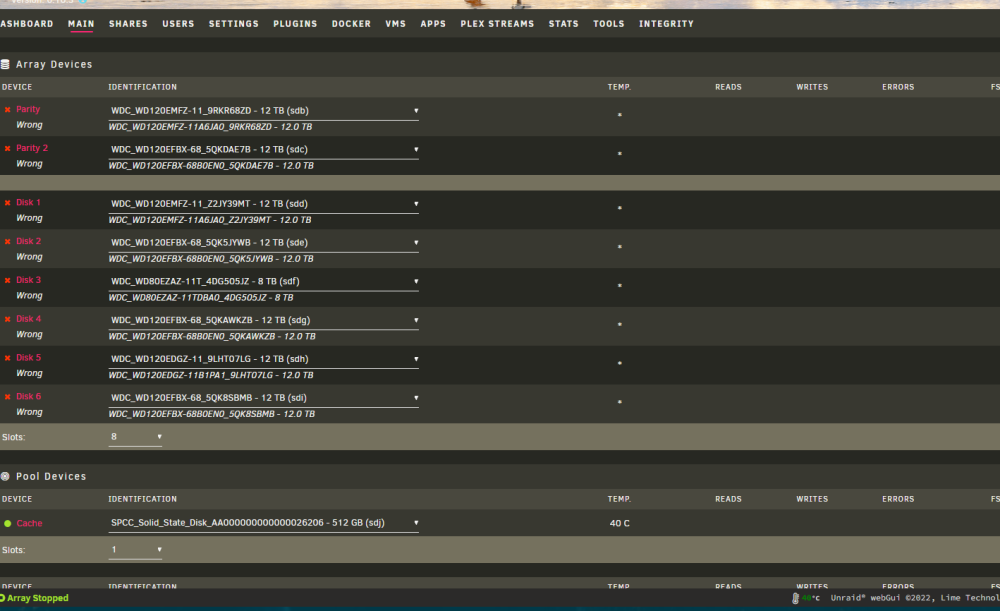Screen dimensions: 1000x611
Task: Click the red X icon beside Parity 2
Action: coord(8,149)
